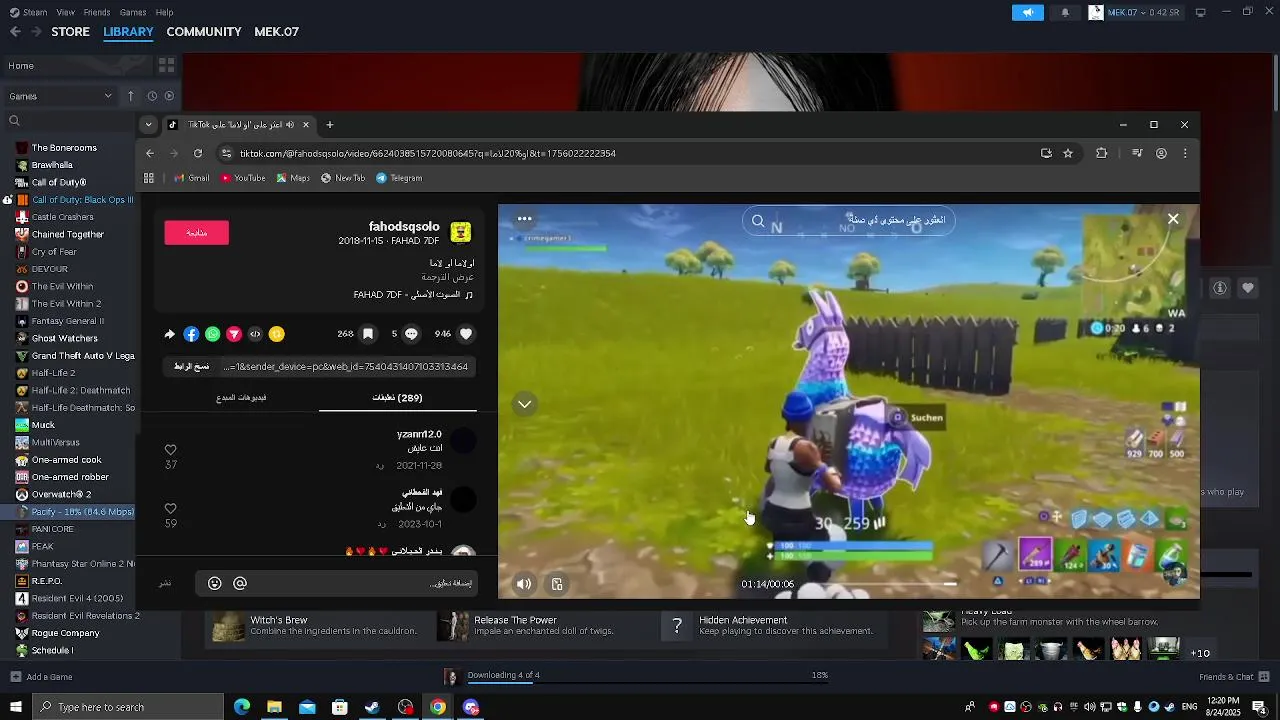Click the embed code icon

(255, 334)
